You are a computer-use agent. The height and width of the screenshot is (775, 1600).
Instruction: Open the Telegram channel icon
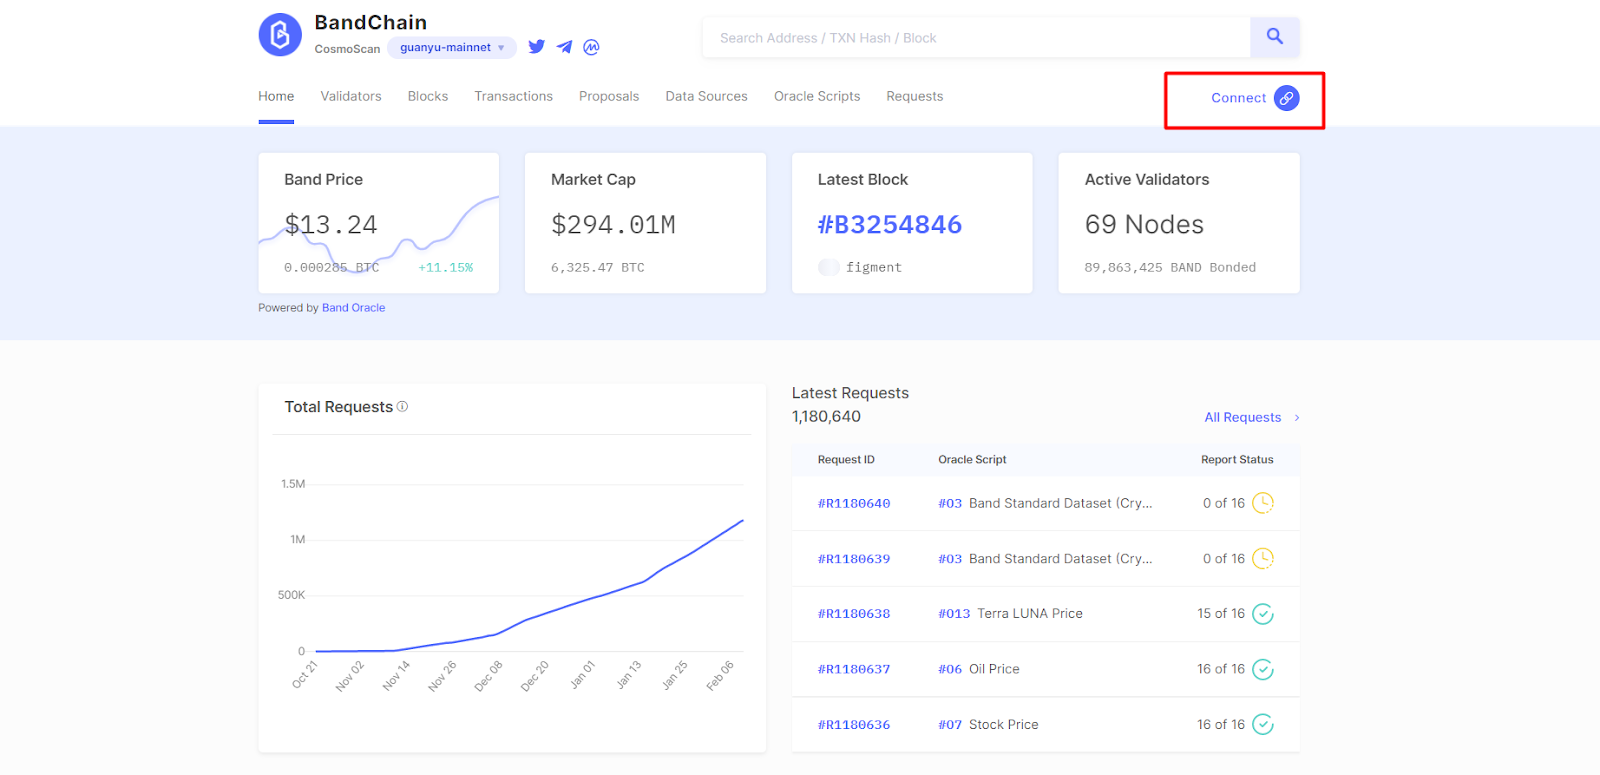tap(564, 47)
